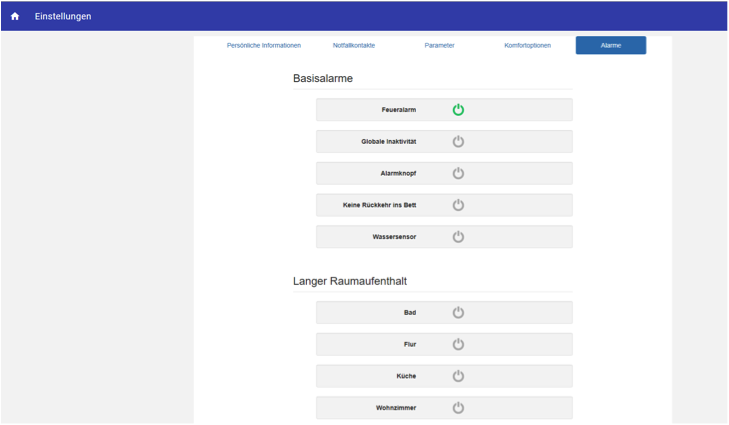Activate the Wohnzimmer room alarm
This screenshot has width=729, height=425.
pos(458,408)
